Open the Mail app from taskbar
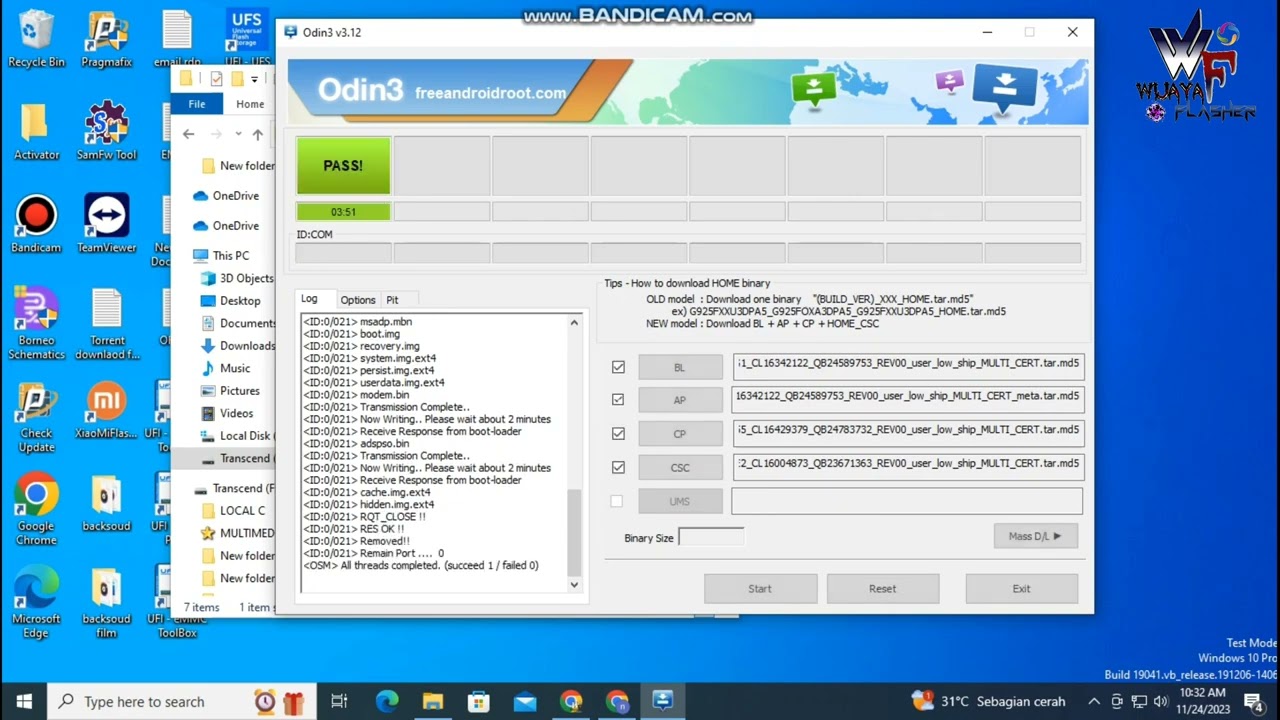The height and width of the screenshot is (720, 1280). pos(525,701)
